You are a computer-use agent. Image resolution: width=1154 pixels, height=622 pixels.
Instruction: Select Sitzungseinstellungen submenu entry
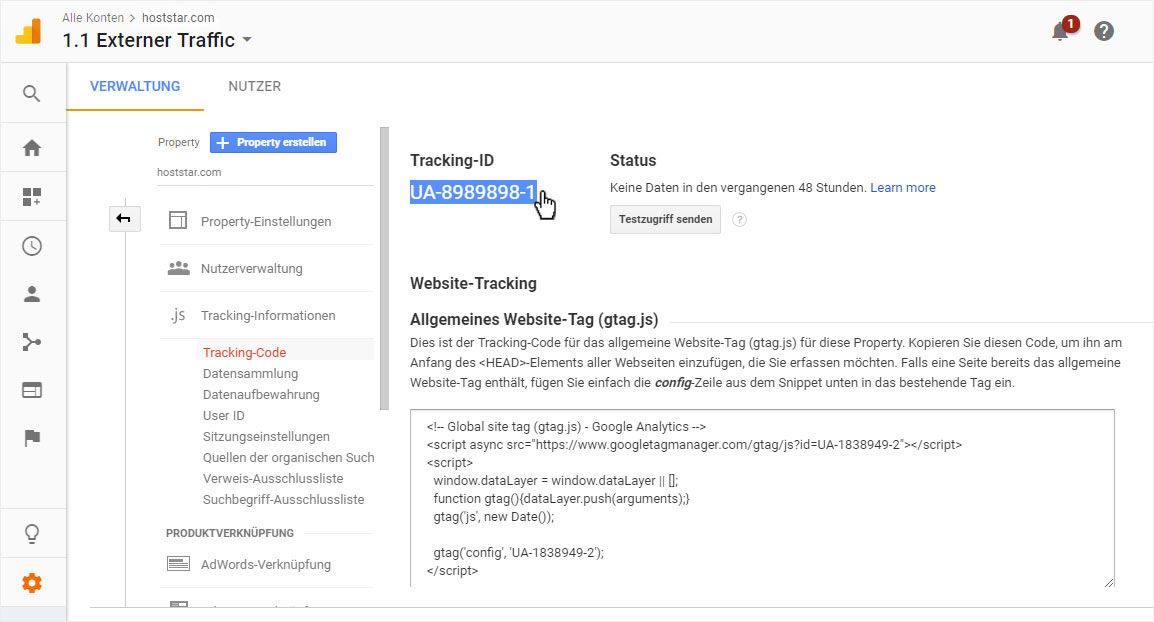pyautogui.click(x=266, y=436)
